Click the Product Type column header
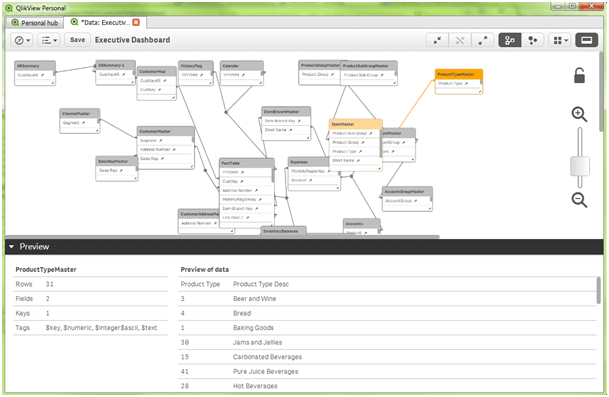 tap(200, 284)
